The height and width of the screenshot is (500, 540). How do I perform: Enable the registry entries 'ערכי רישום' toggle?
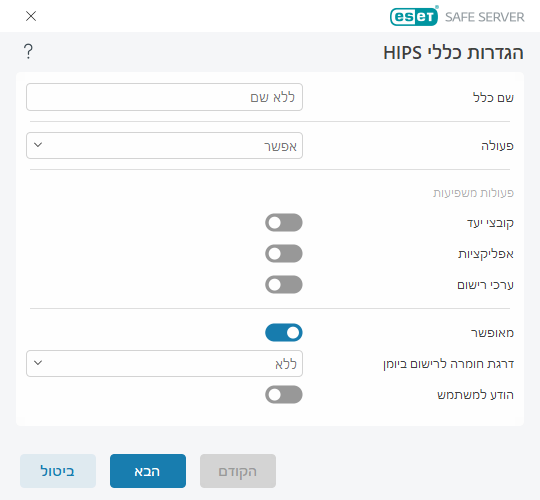click(284, 284)
